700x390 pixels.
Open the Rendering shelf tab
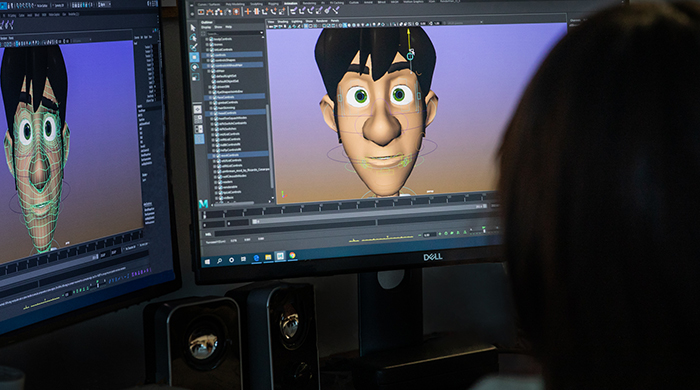click(x=309, y=3)
